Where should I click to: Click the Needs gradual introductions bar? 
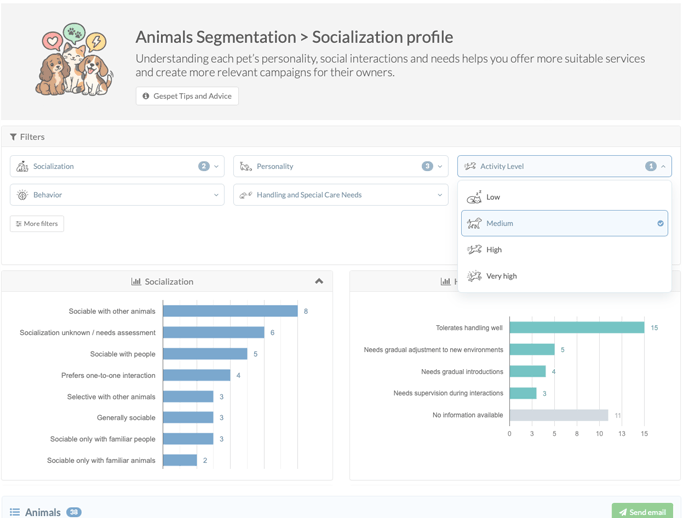(528, 371)
